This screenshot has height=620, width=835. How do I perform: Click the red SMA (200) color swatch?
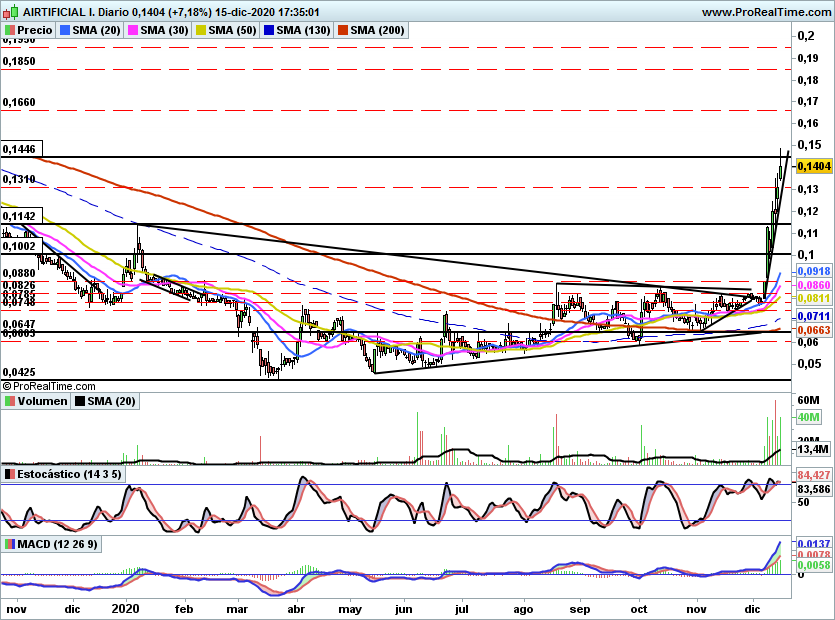click(x=342, y=30)
